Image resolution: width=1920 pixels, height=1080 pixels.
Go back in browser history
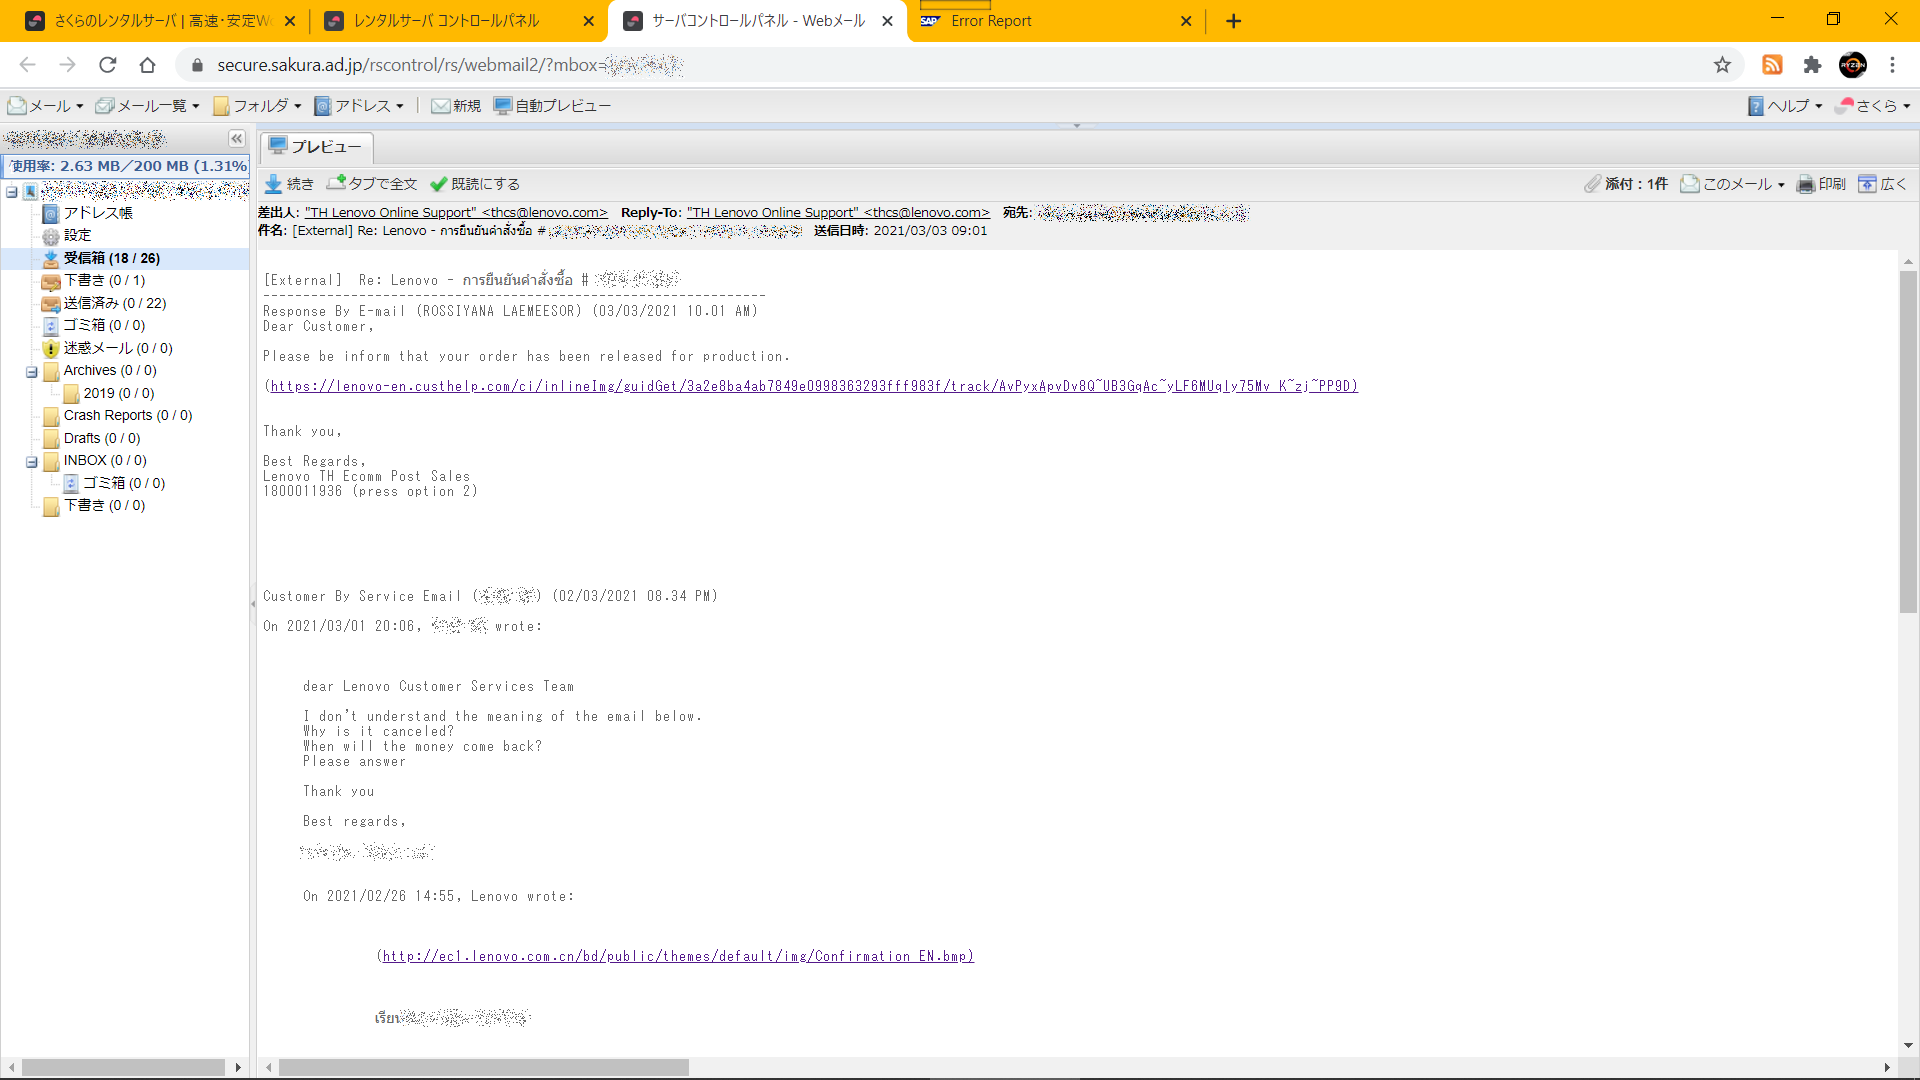(x=28, y=65)
